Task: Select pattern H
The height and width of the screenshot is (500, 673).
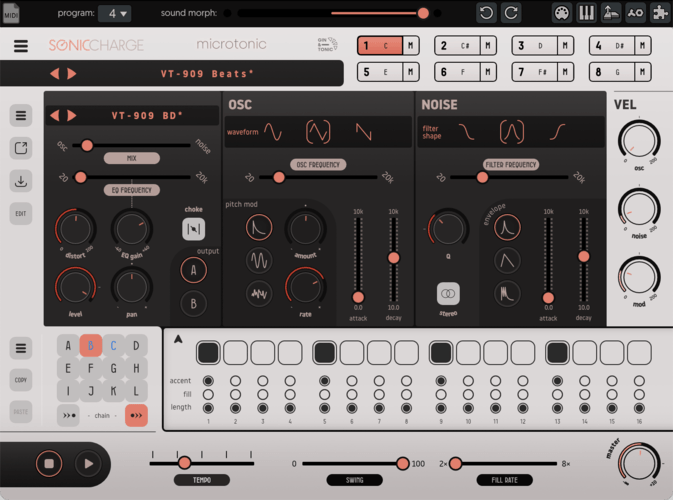Action: [136, 368]
